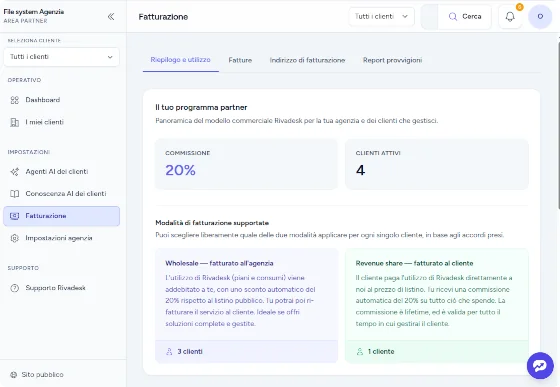Click the Fatturazione sidebar icon

pyautogui.click(x=15, y=216)
